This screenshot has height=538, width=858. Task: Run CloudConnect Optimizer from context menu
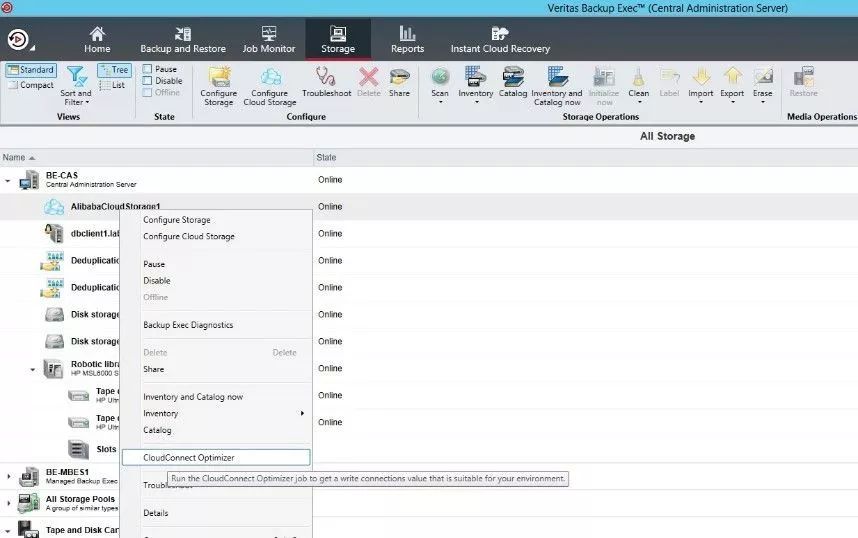216,458
